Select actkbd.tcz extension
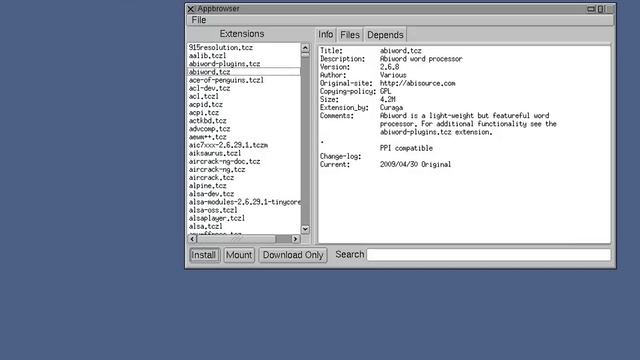This screenshot has width=640, height=360. (244, 121)
